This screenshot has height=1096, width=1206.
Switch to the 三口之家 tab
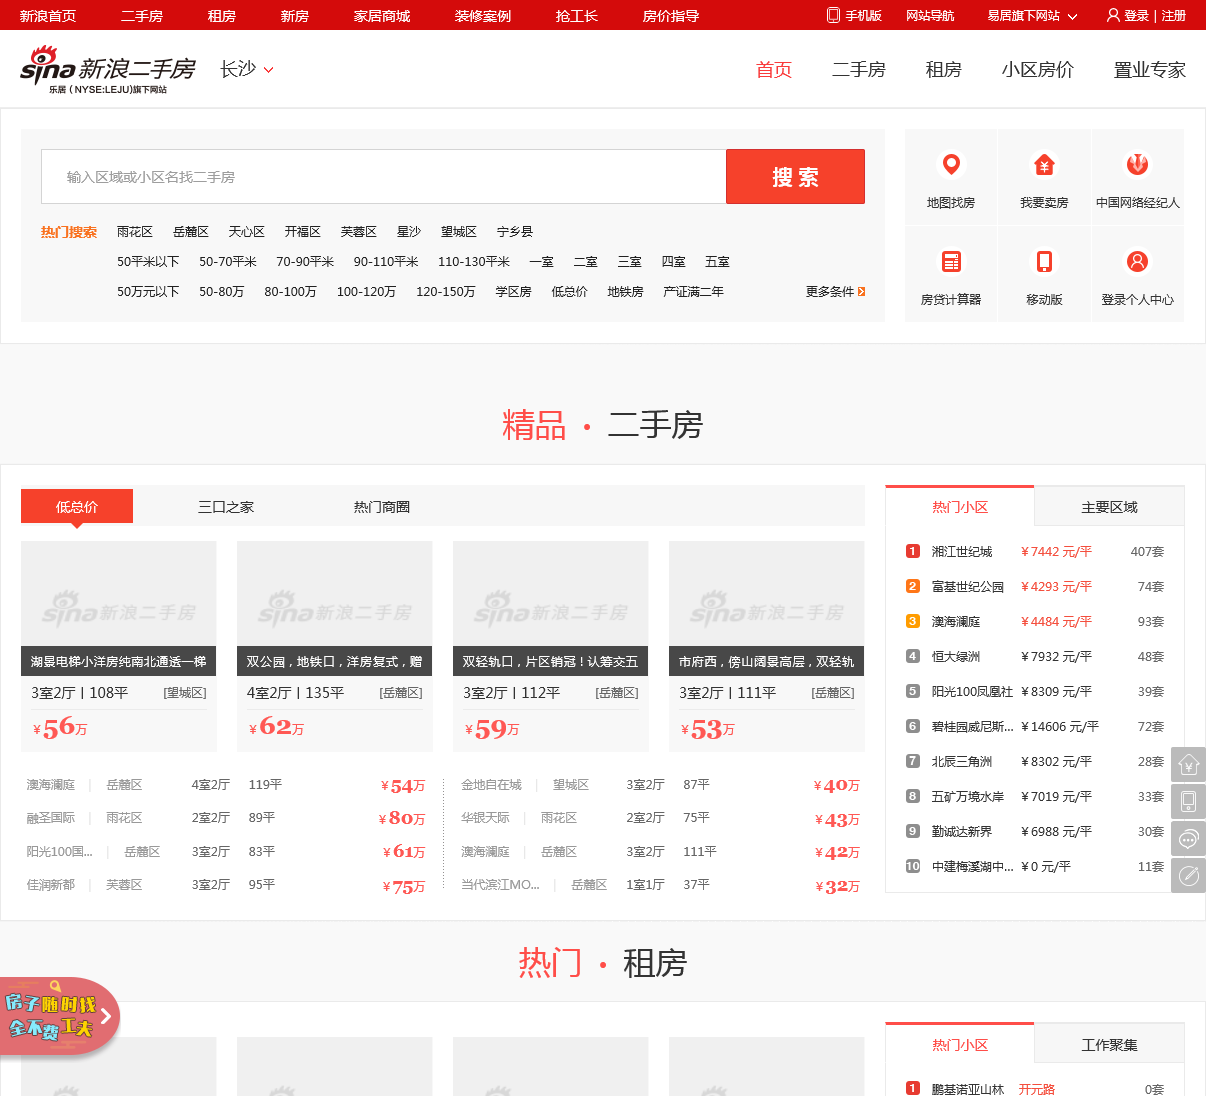click(x=226, y=507)
